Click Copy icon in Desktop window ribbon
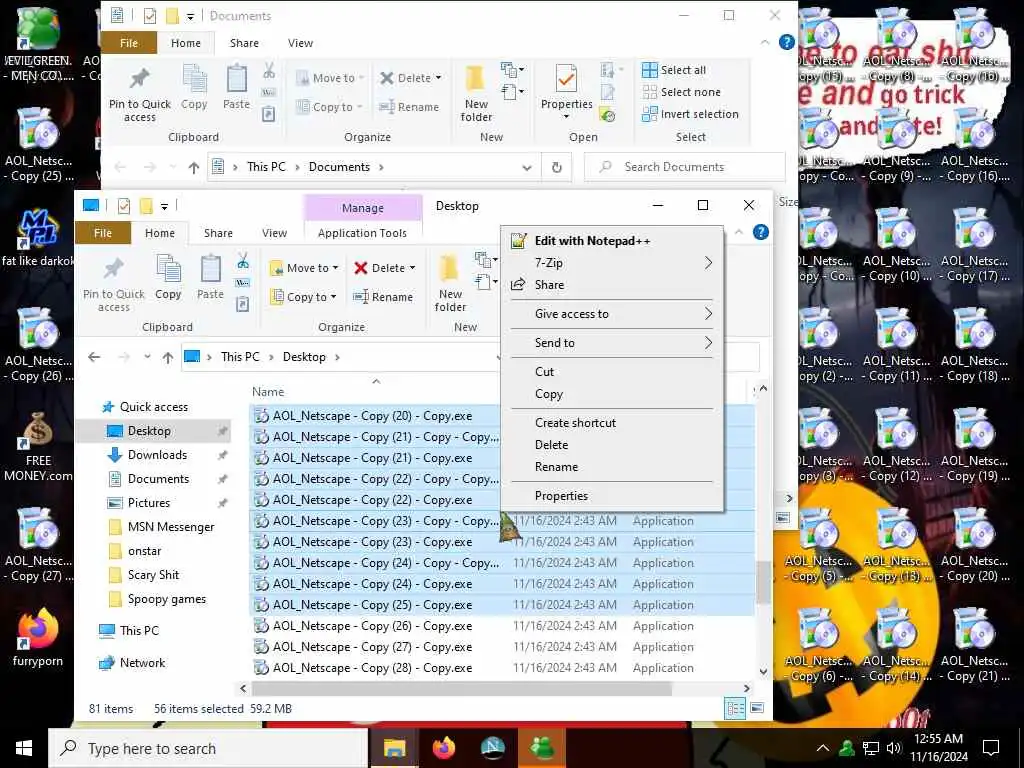This screenshot has width=1024, height=768. pos(168,277)
